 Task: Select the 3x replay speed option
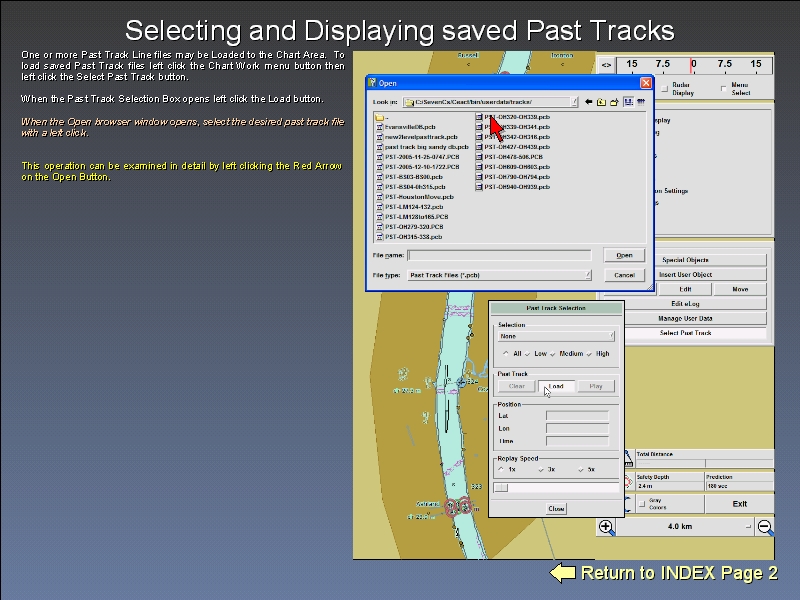pos(542,469)
